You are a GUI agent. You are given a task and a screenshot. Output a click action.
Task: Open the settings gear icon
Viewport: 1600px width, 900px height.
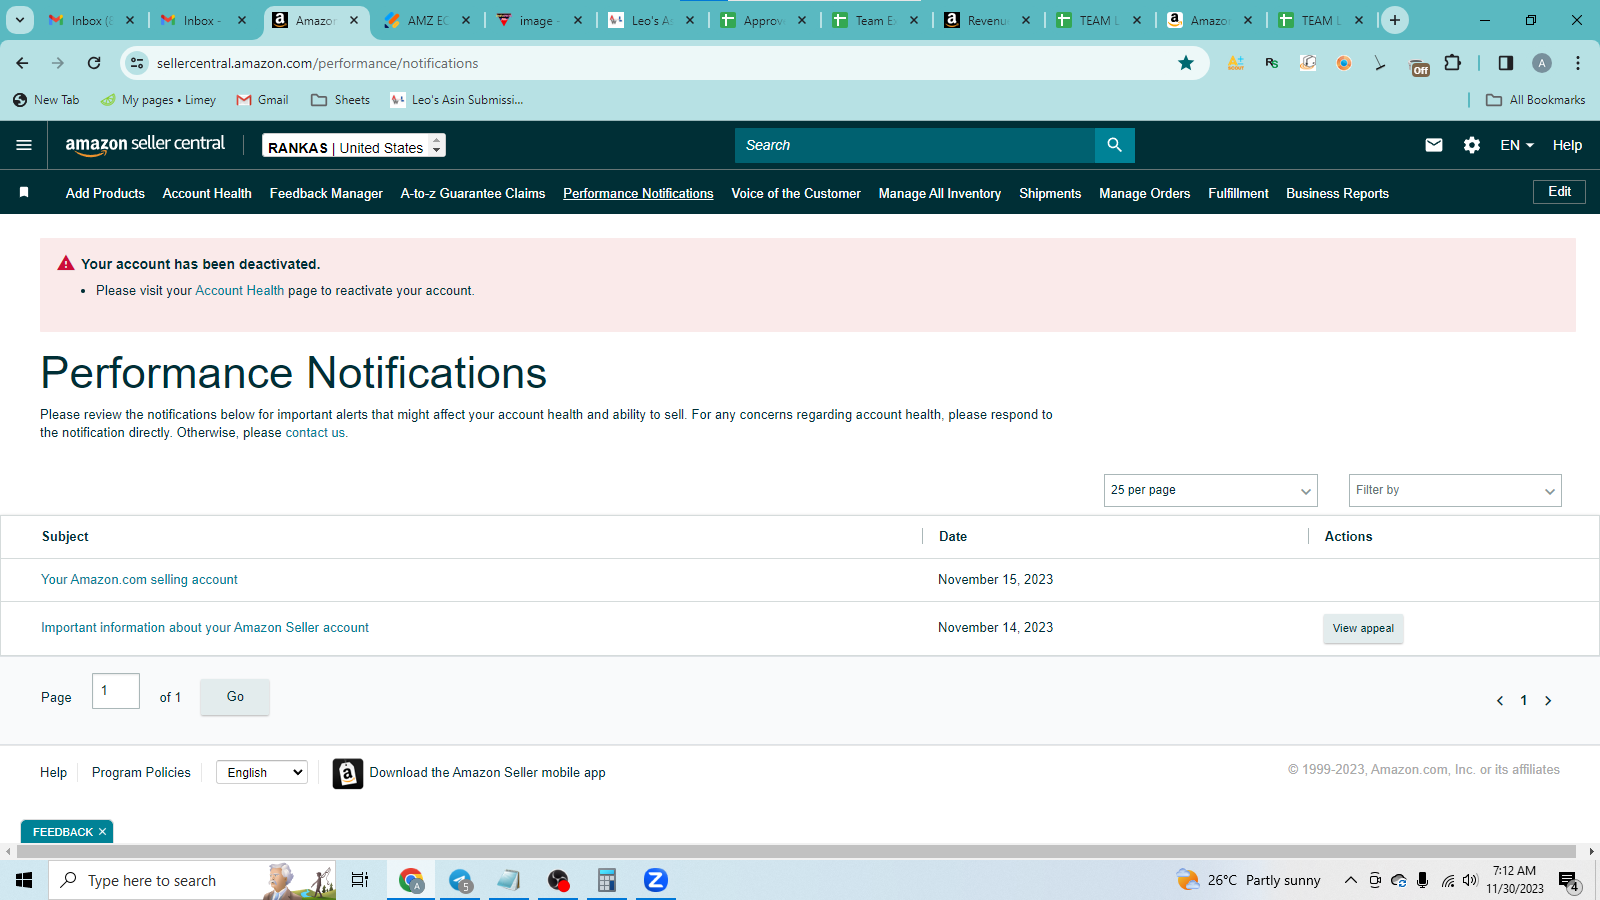coord(1472,145)
